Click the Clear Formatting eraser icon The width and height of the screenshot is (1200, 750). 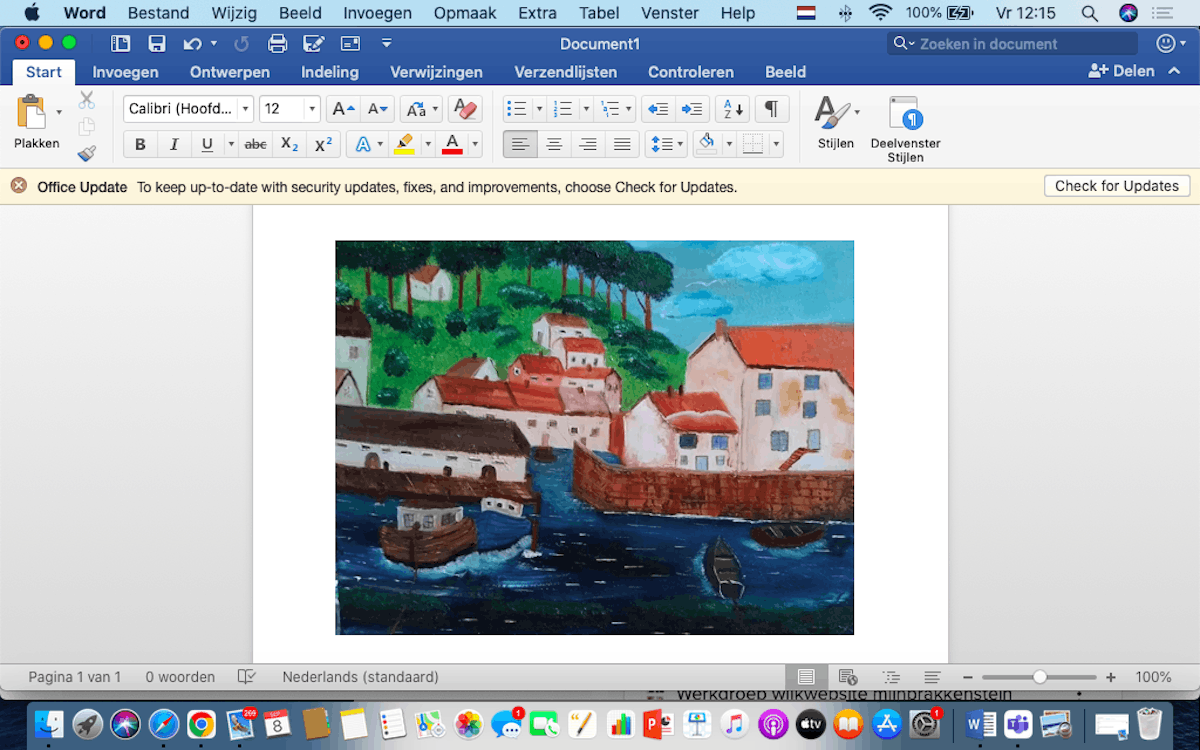(x=463, y=109)
